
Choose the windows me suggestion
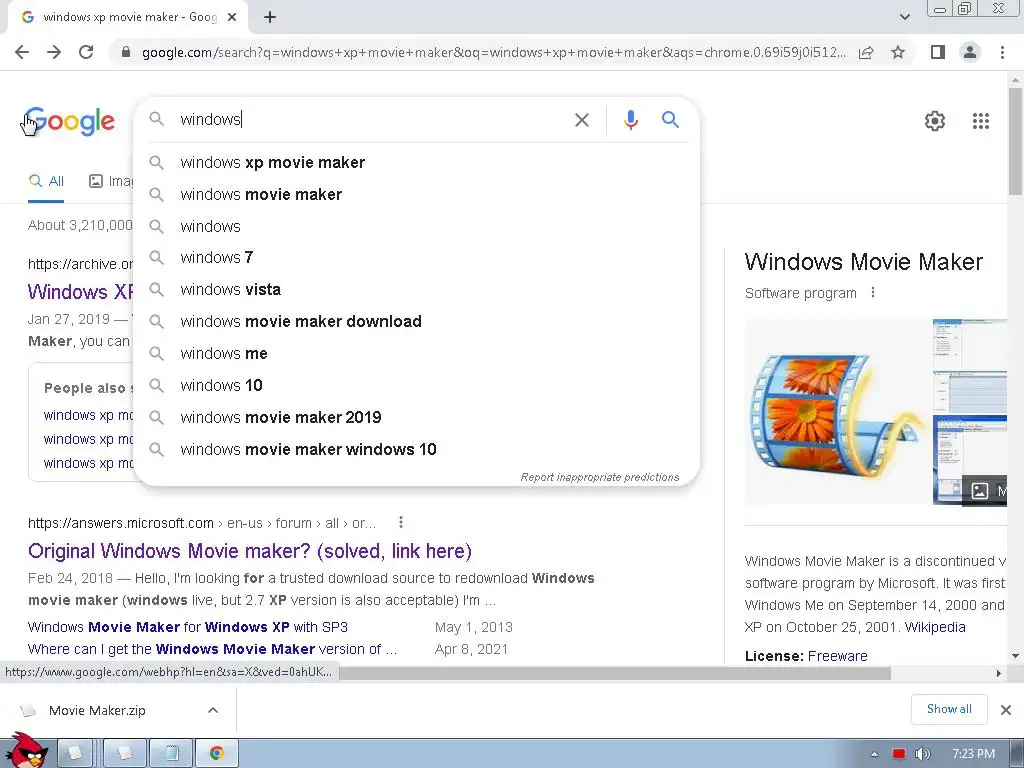tap(417, 354)
